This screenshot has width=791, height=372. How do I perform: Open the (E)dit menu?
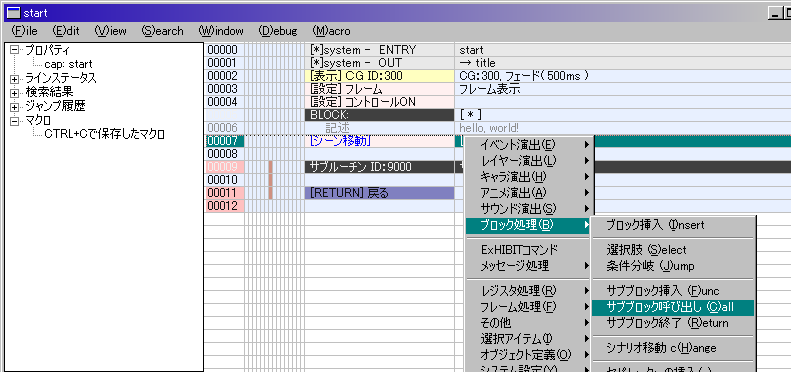66,31
